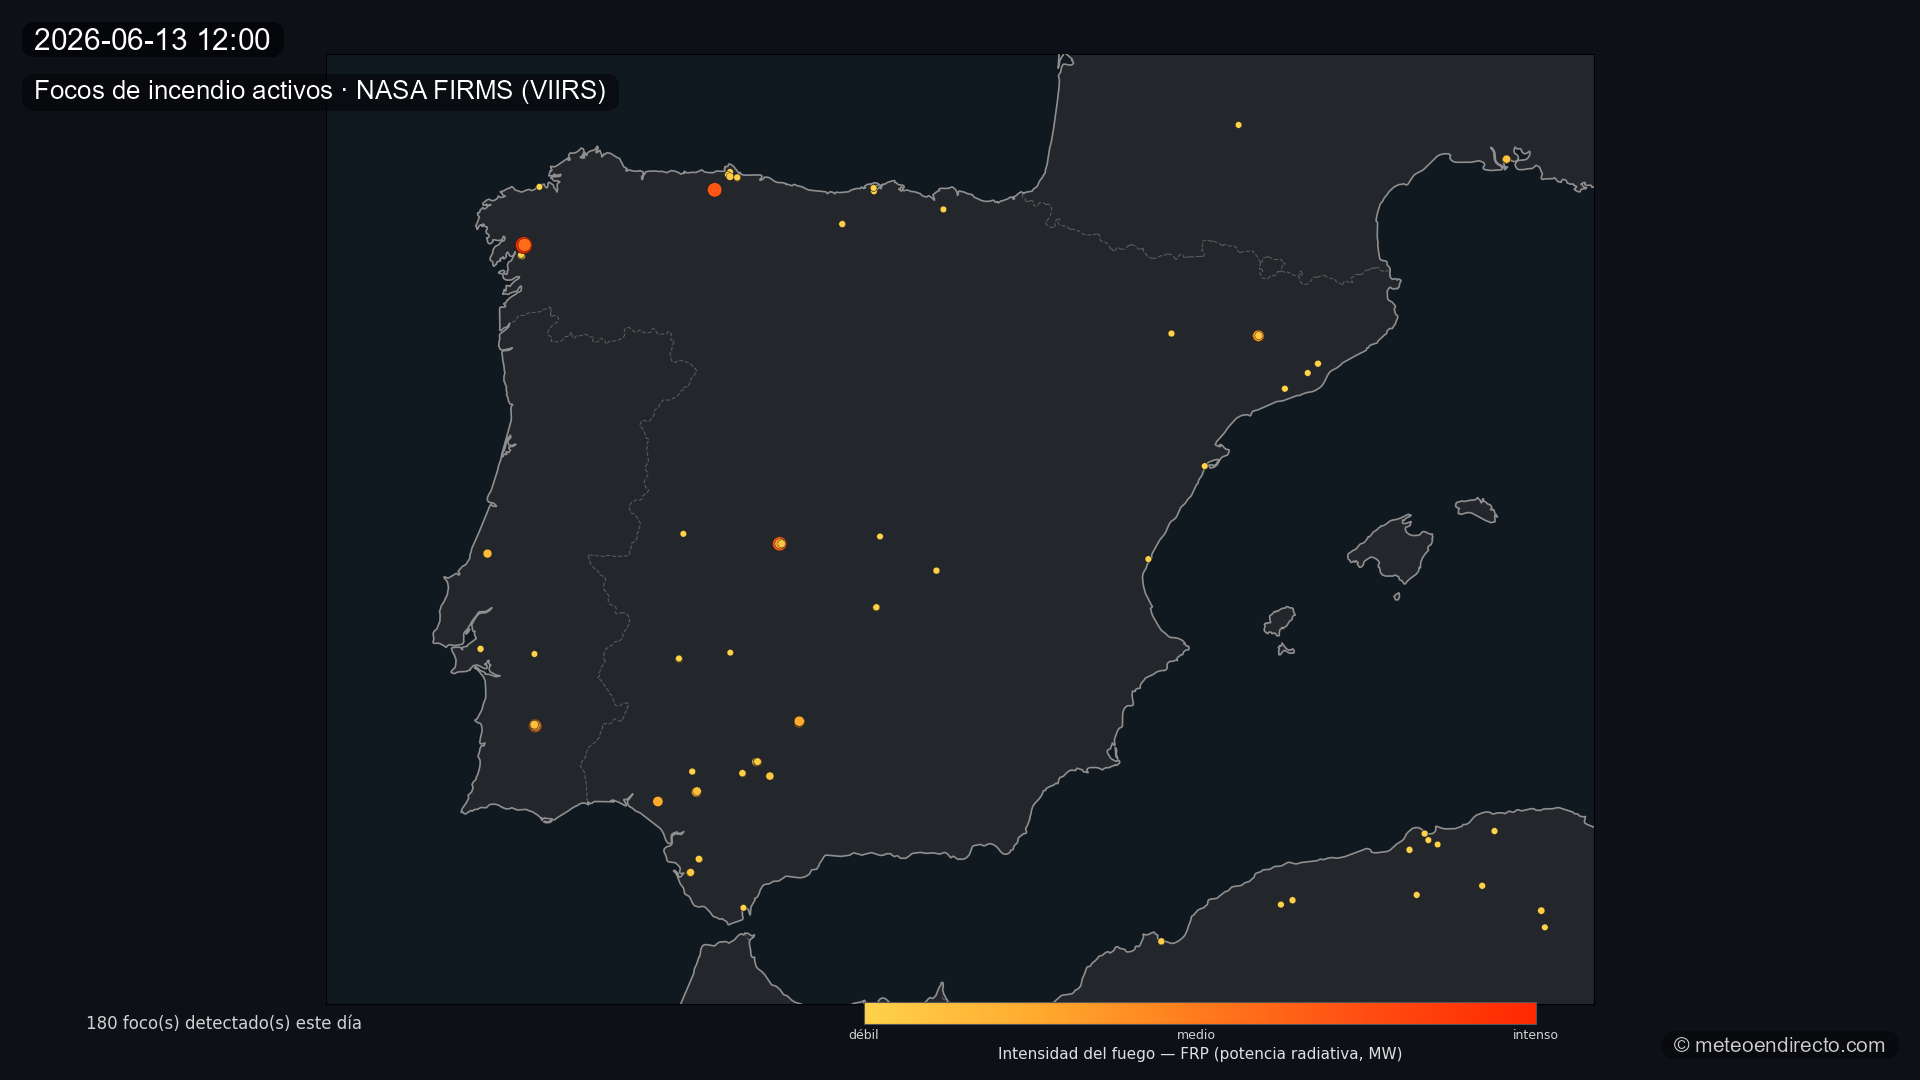Click the 'intenso' label under the color scale
The width and height of the screenshot is (1920, 1080).
point(1535,1035)
